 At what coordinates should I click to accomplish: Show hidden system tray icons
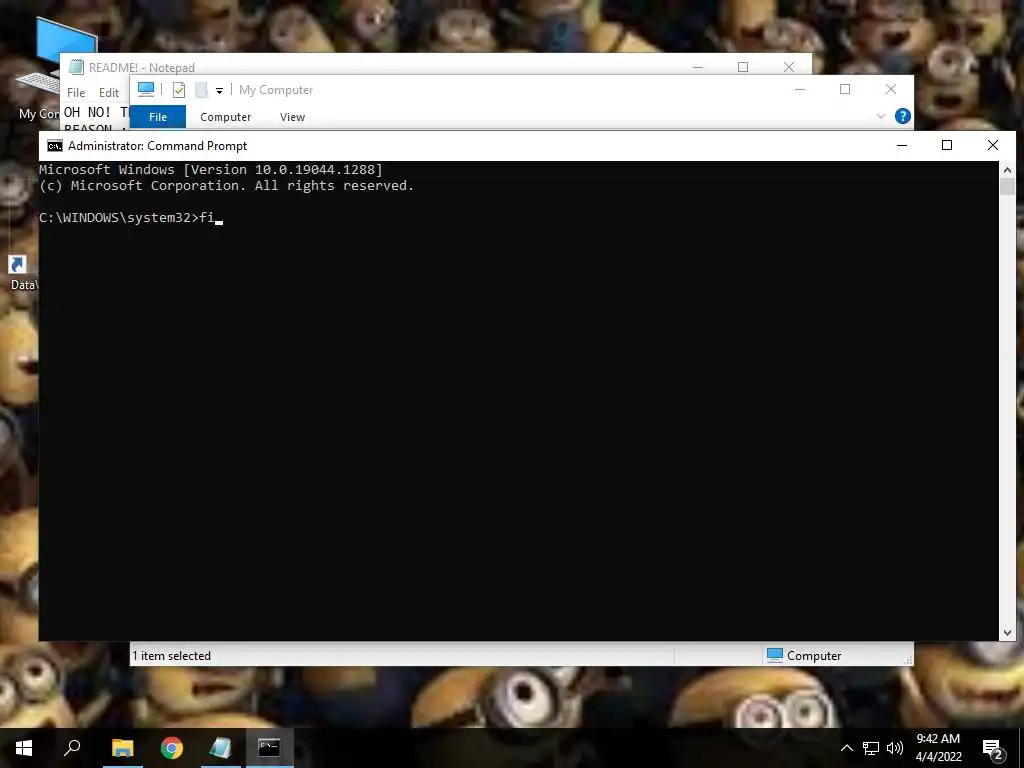pos(846,748)
